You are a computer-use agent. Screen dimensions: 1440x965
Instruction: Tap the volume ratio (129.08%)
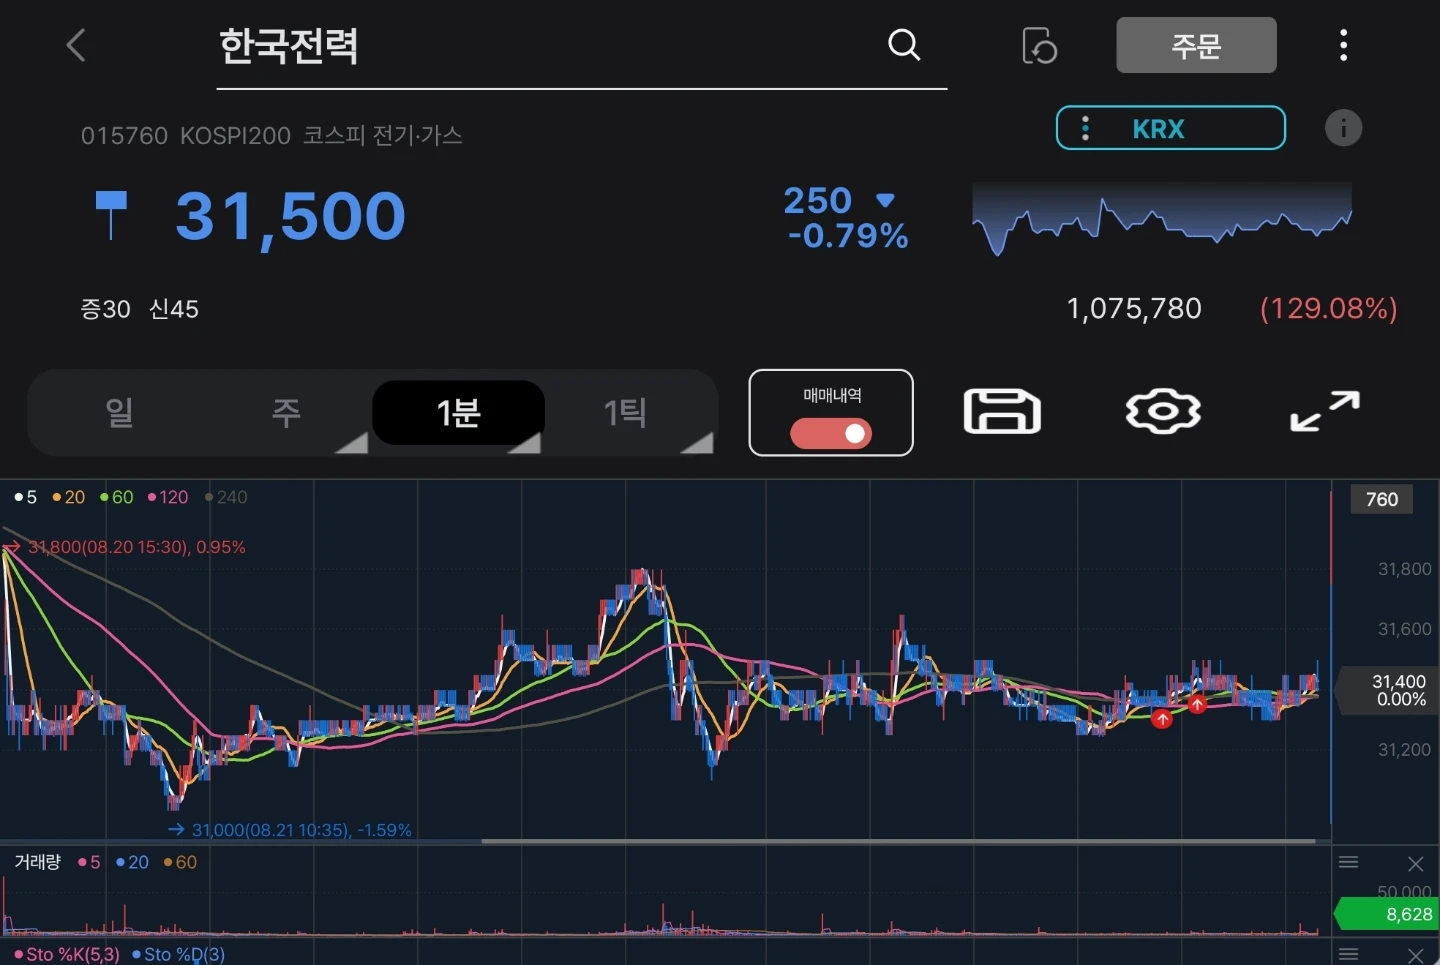tap(1328, 308)
